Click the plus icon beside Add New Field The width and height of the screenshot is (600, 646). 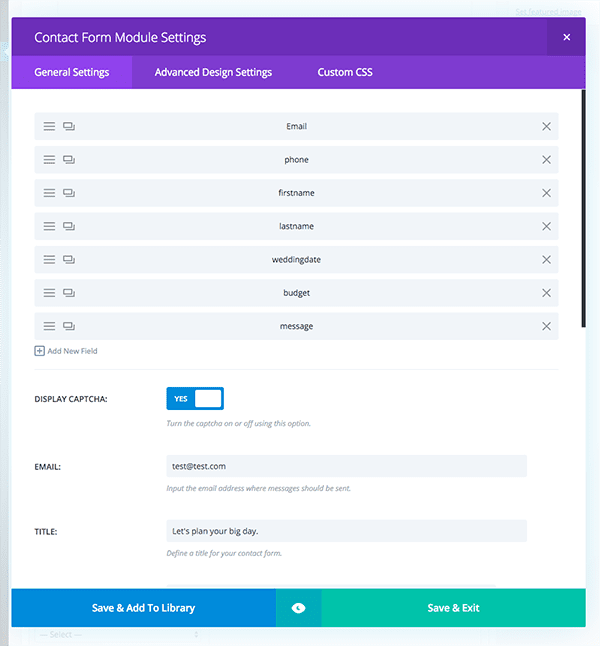pos(40,351)
